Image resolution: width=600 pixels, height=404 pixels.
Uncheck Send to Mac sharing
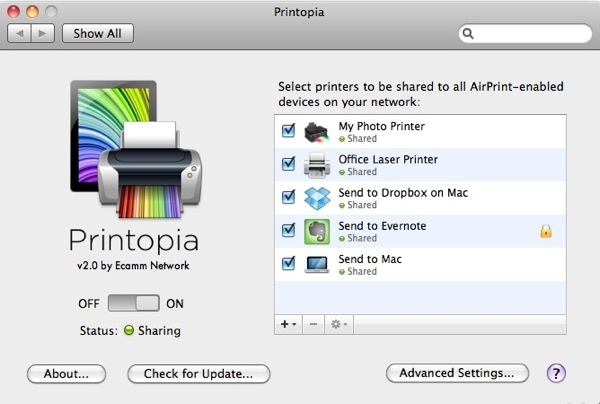[x=288, y=263]
